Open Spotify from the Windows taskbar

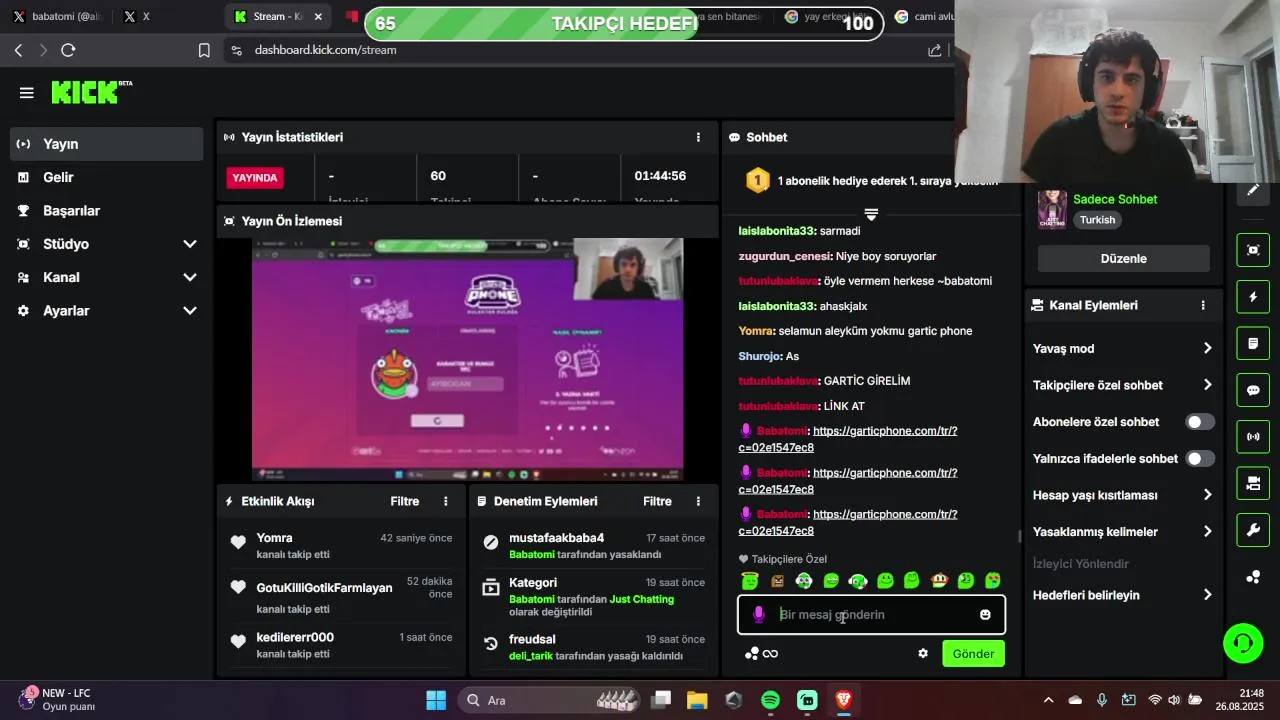coord(770,700)
